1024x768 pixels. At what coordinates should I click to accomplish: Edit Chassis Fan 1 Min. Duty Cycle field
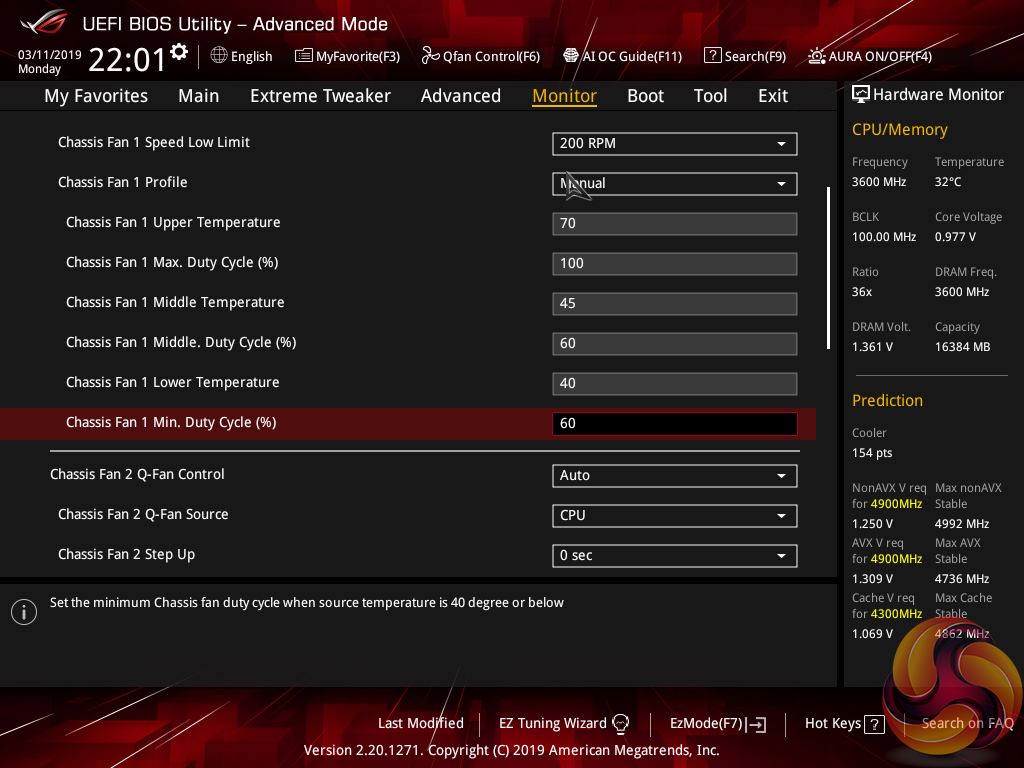675,423
